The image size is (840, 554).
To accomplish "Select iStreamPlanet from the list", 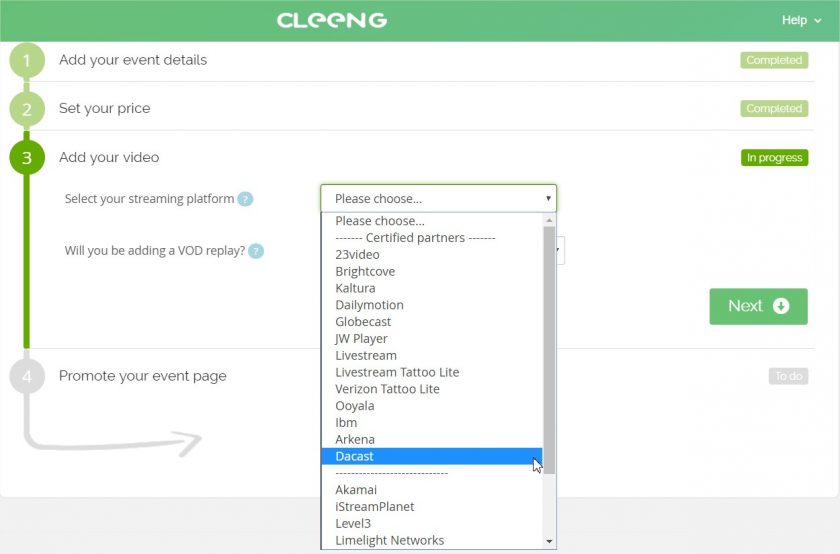I will click(432, 506).
